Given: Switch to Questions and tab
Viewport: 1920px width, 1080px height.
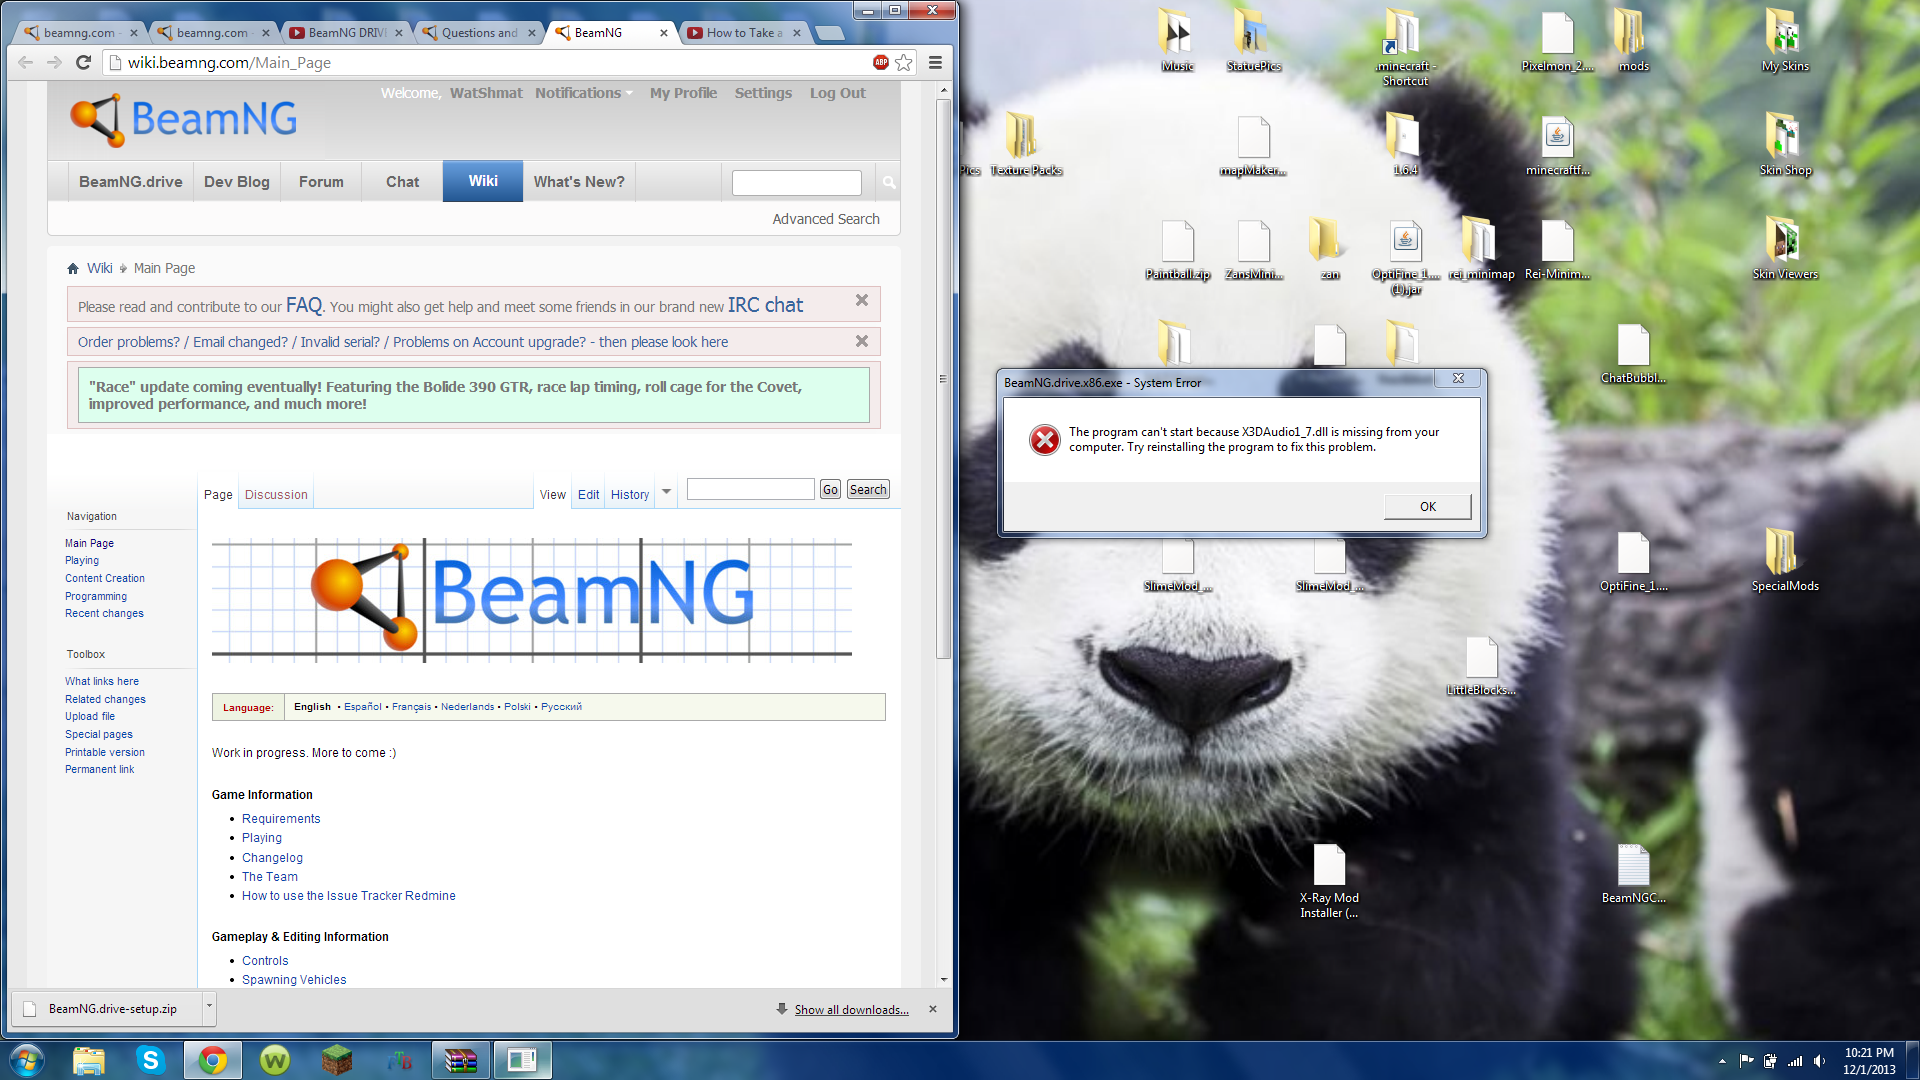Looking at the screenshot, I should click(x=479, y=33).
